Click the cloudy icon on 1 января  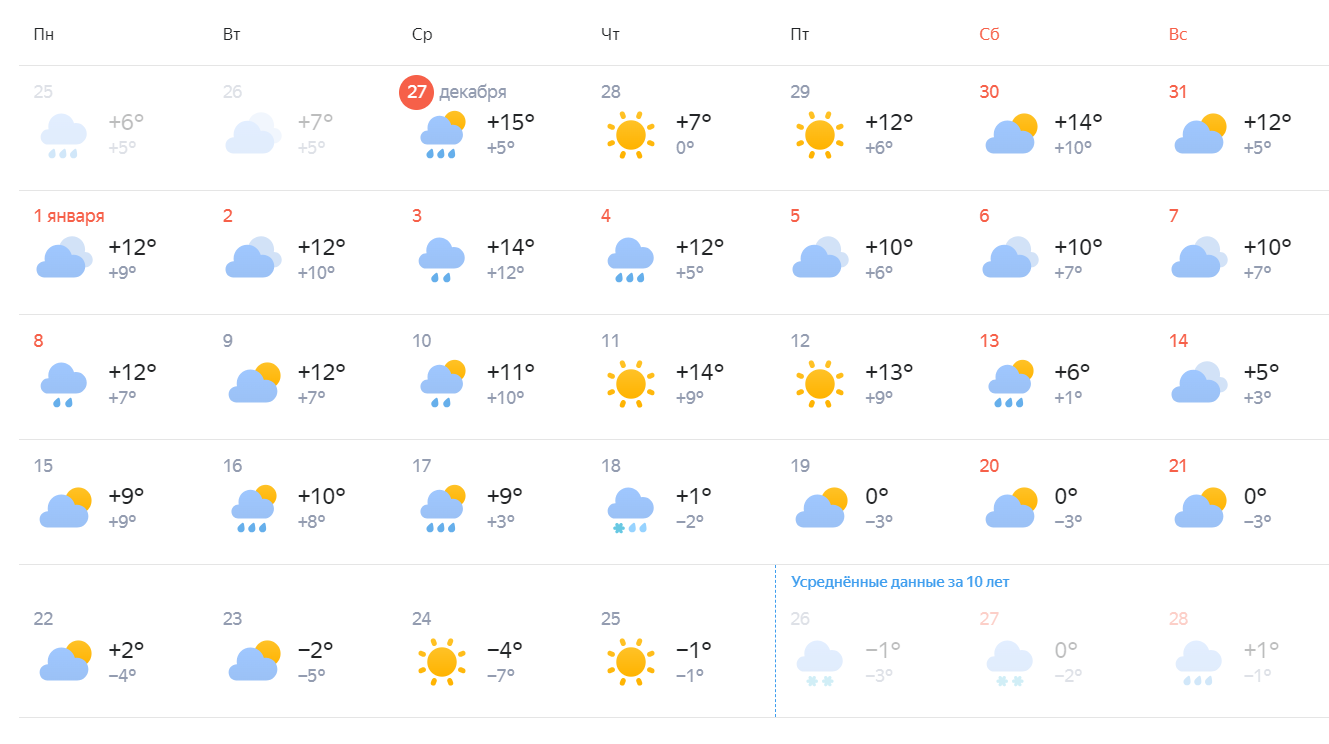point(63,258)
